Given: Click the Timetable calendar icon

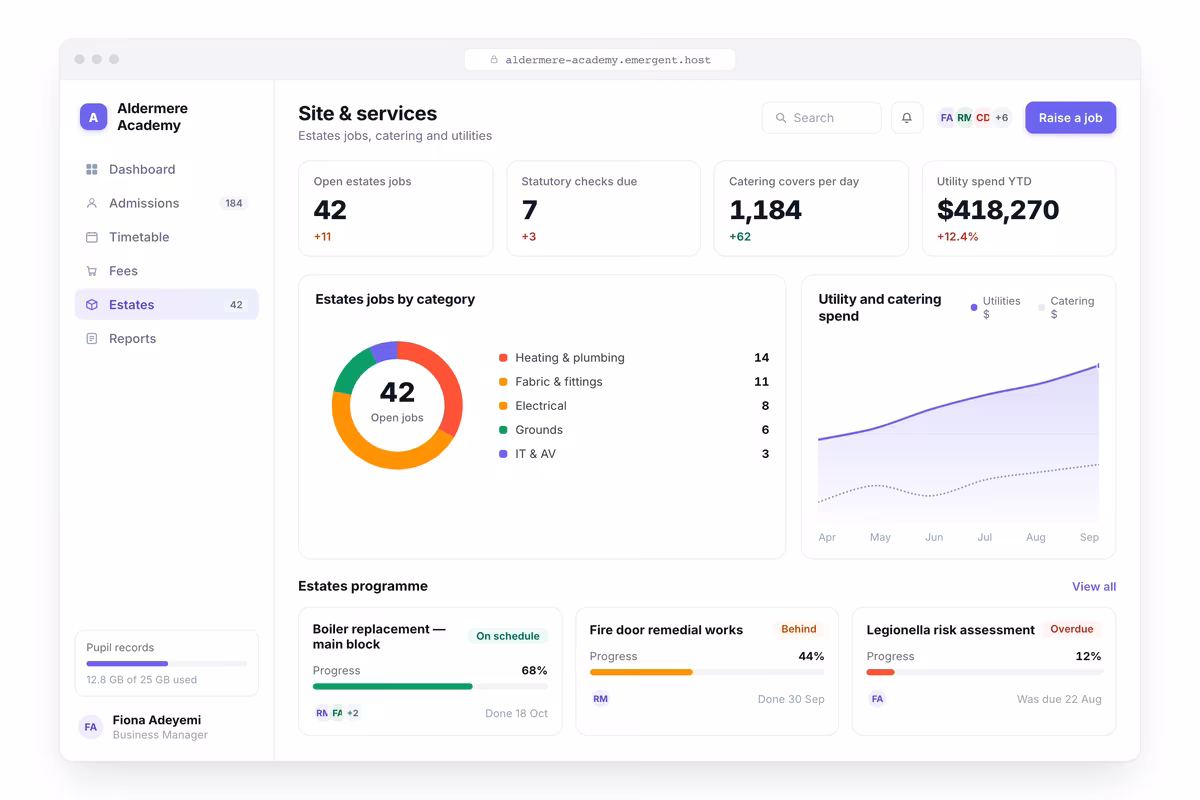Looking at the screenshot, I should [x=92, y=237].
